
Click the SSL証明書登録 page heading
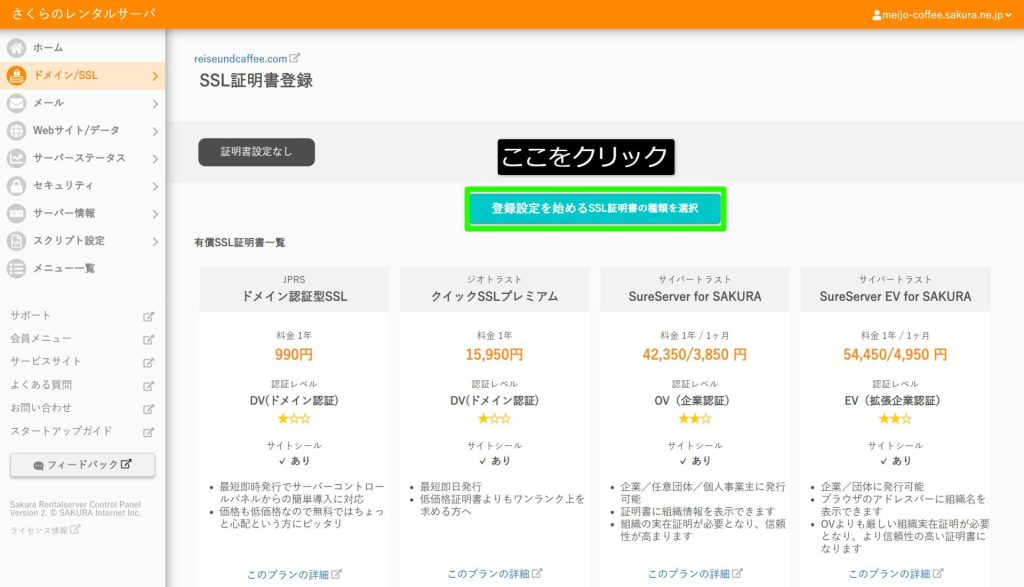[256, 80]
